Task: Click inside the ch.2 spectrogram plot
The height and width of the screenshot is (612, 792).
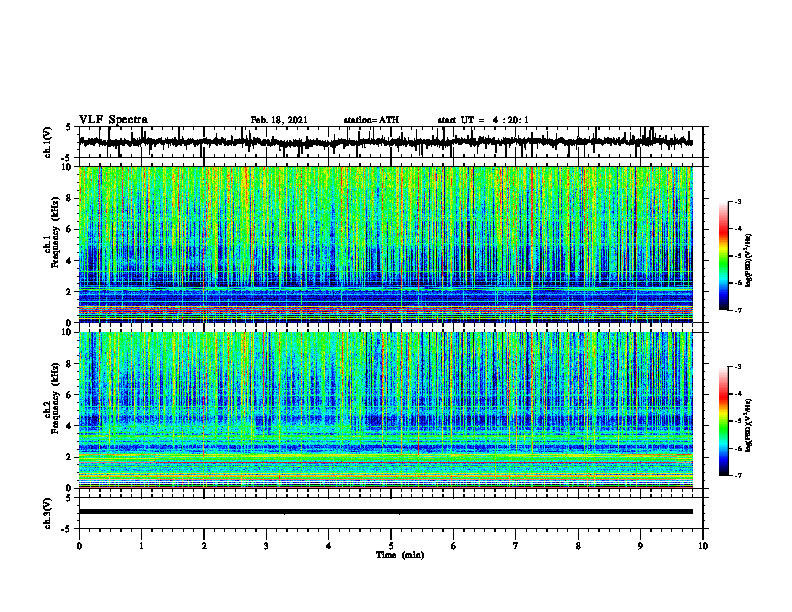Action: [x=385, y=410]
